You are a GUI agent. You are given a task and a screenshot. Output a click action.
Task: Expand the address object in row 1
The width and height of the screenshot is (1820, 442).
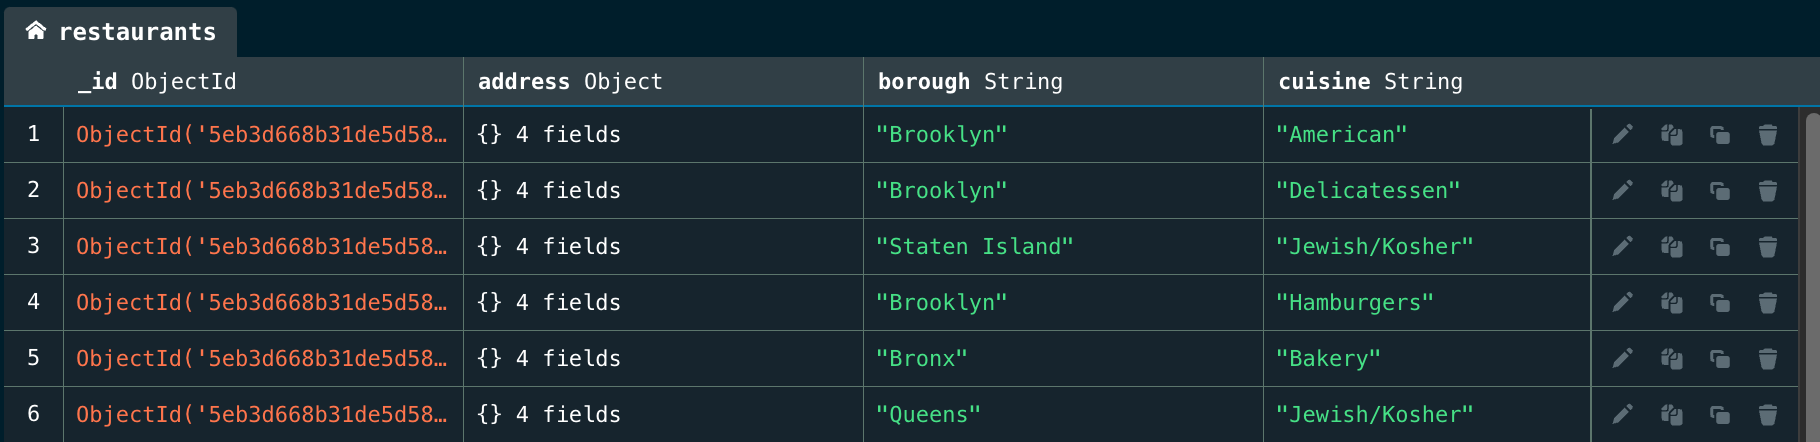click(549, 134)
